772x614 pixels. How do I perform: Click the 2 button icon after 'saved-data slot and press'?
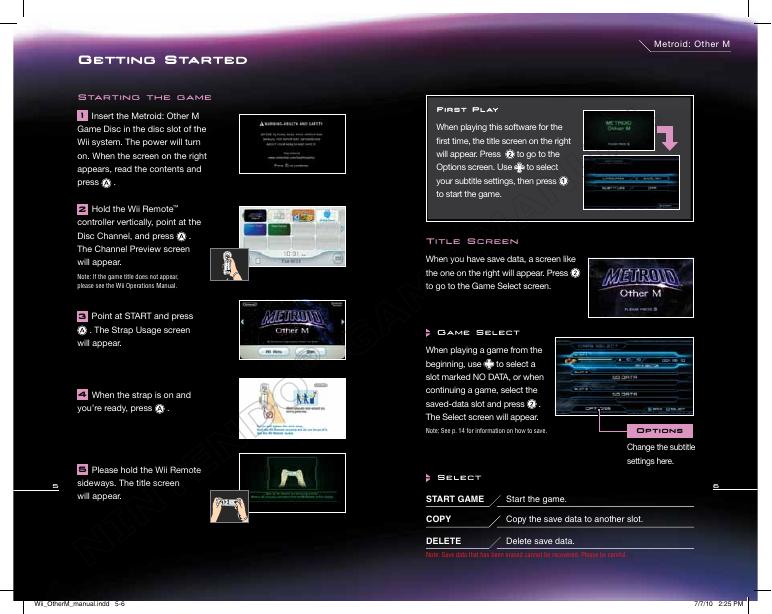532,404
